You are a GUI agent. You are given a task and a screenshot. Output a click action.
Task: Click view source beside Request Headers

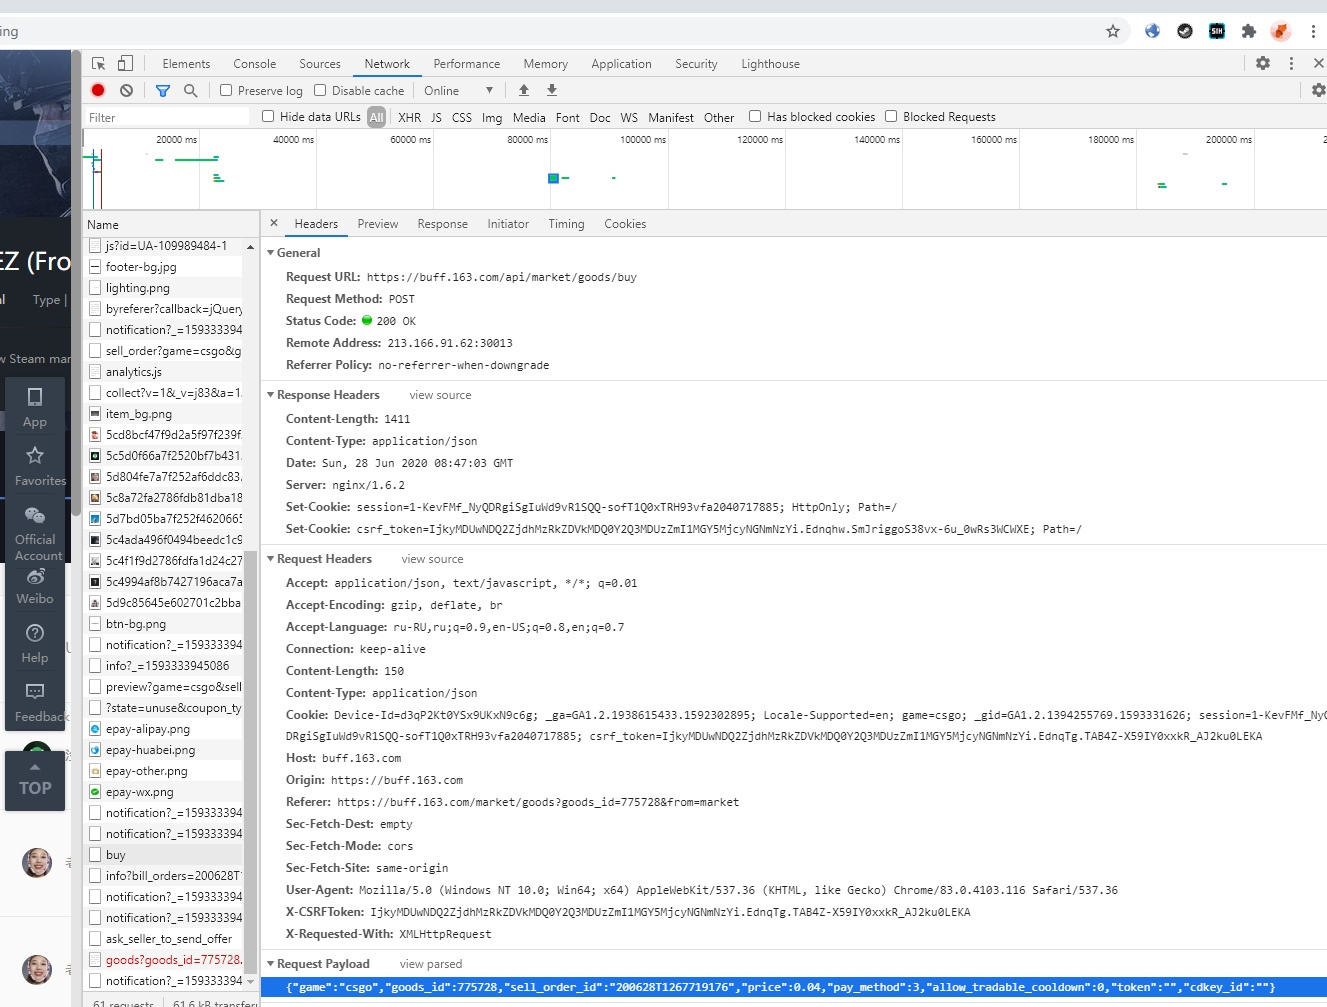coord(432,559)
